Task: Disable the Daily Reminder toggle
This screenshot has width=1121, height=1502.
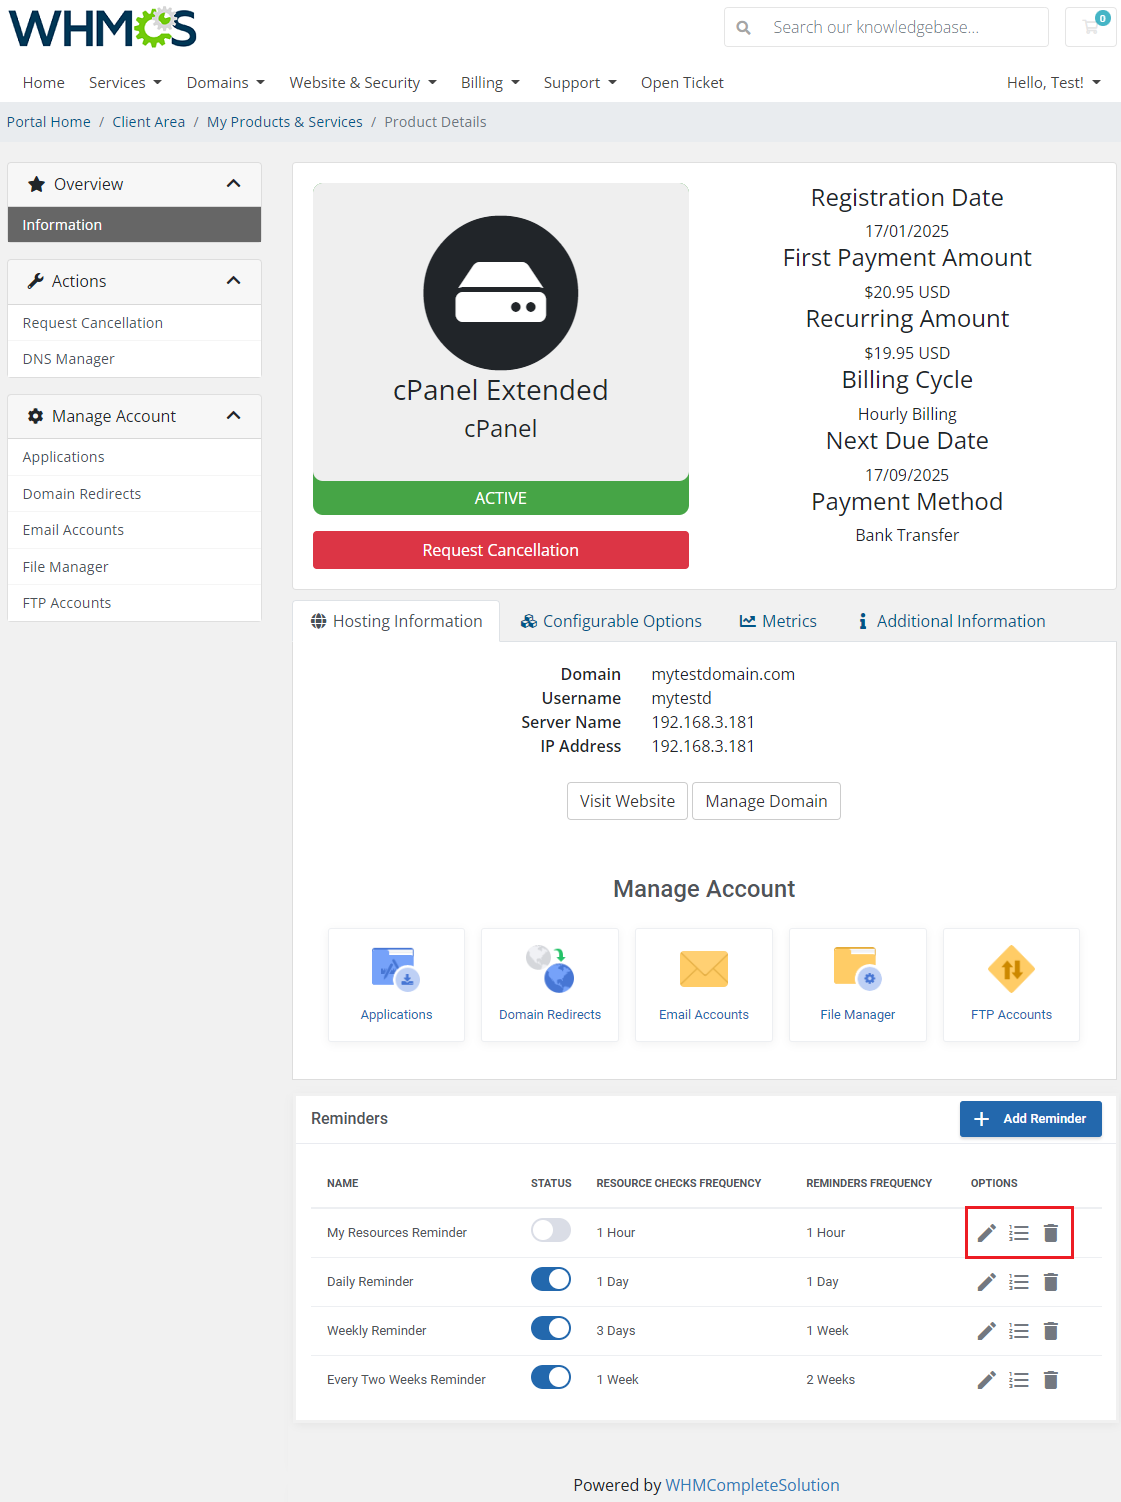Action: click(x=551, y=1279)
